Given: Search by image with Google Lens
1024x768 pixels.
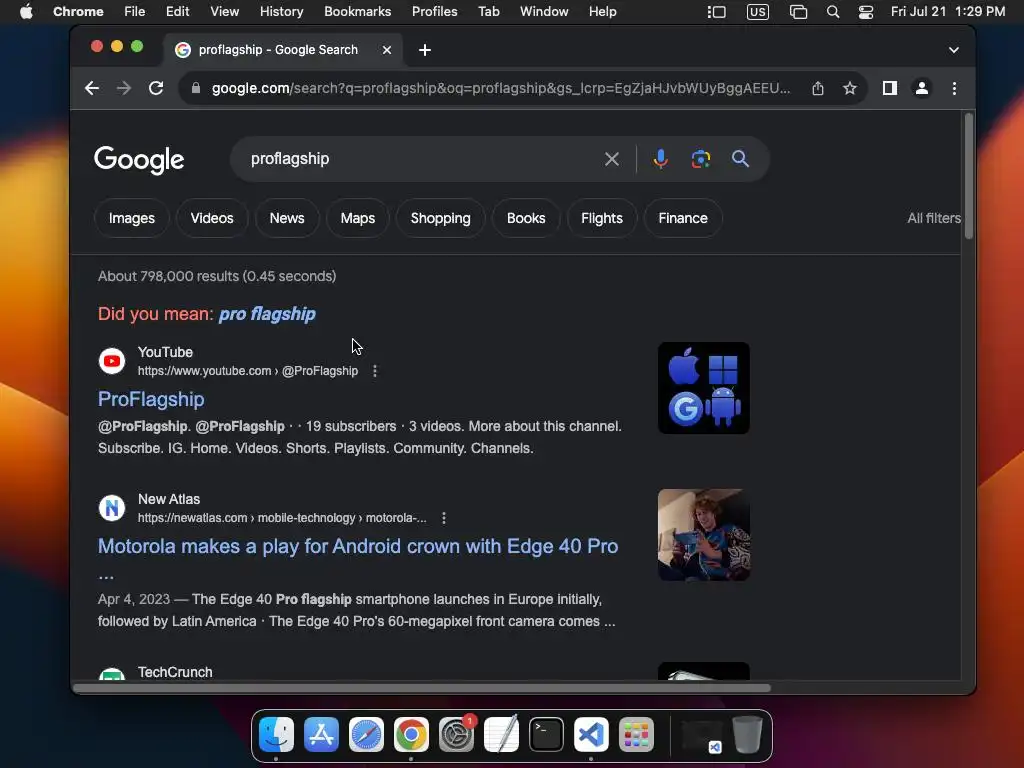Looking at the screenshot, I should pyautogui.click(x=701, y=159).
